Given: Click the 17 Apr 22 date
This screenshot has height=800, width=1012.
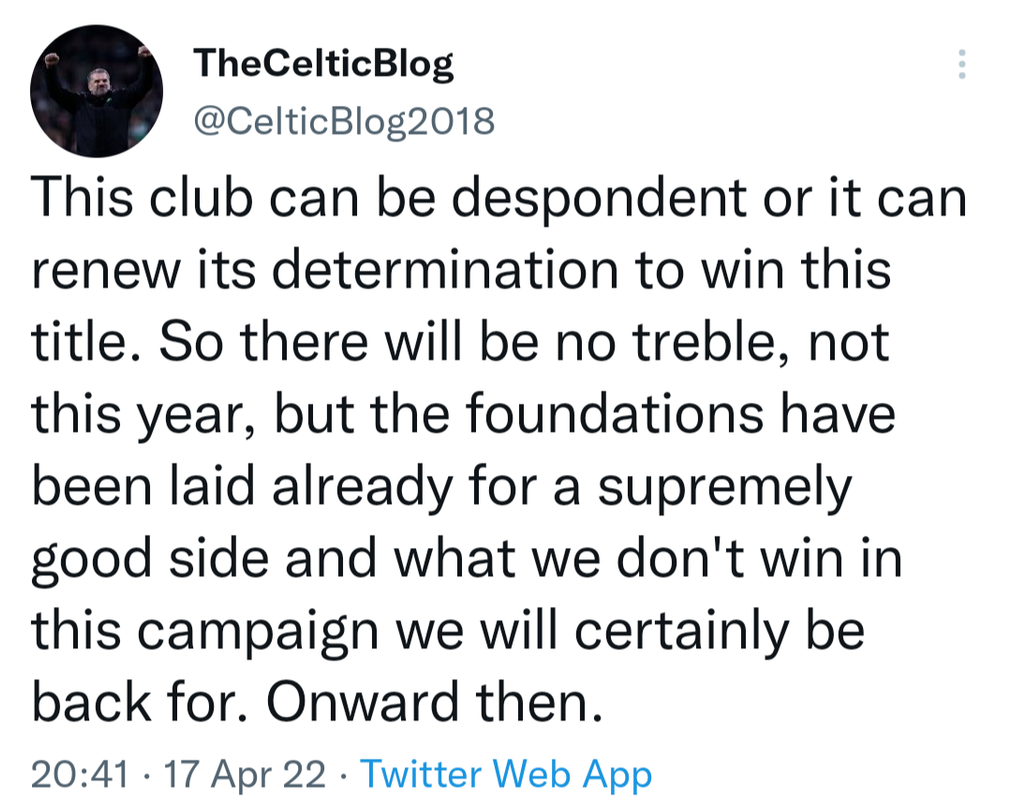Looking at the screenshot, I should point(245,774).
